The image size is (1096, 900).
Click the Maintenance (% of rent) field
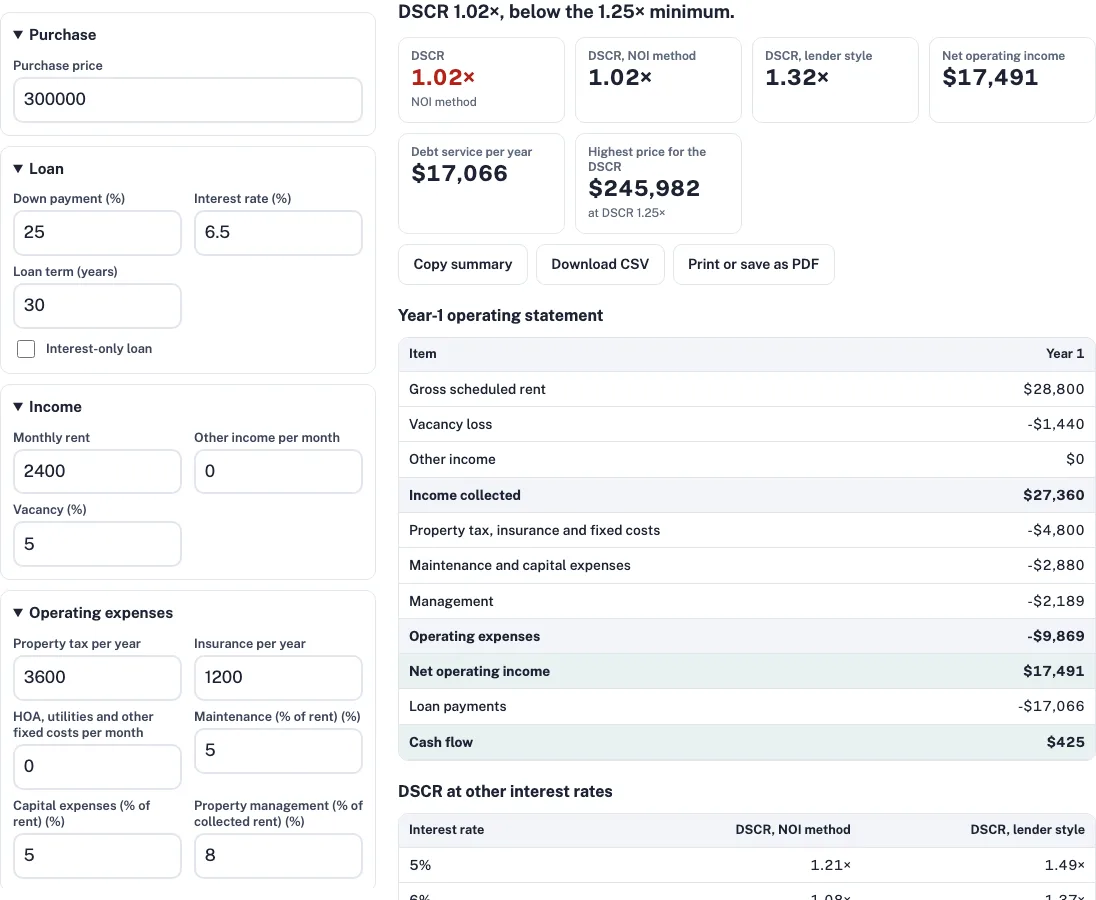(x=278, y=750)
